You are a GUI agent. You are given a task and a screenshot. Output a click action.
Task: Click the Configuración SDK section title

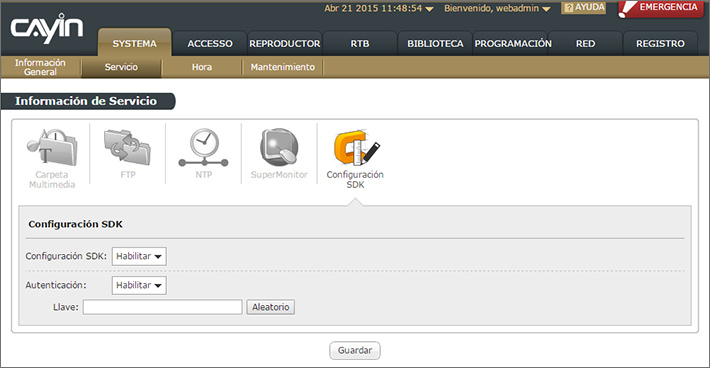[75, 224]
